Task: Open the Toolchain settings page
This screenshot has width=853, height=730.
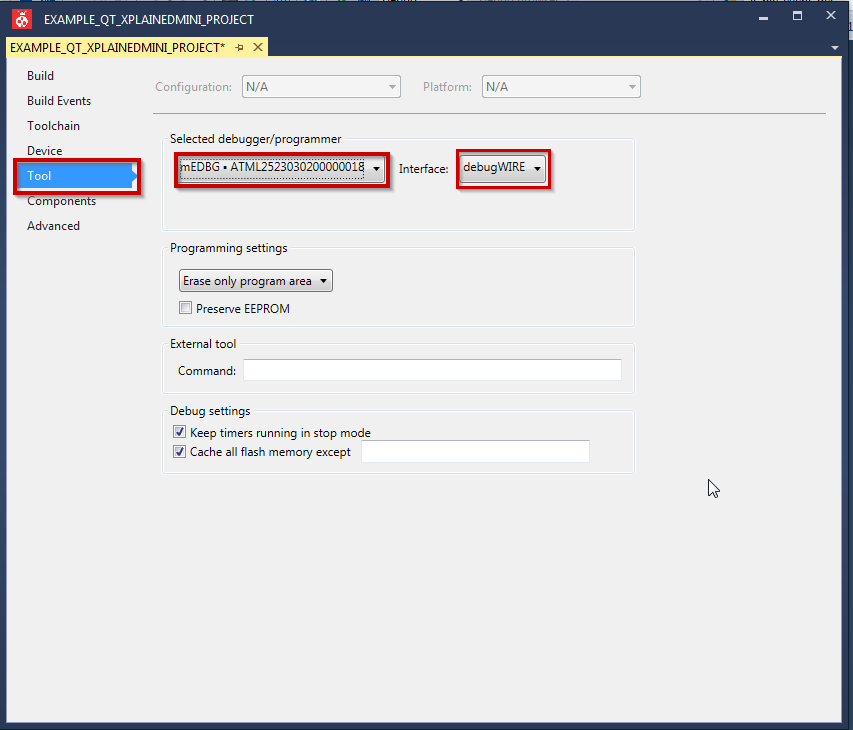Action: (x=53, y=126)
